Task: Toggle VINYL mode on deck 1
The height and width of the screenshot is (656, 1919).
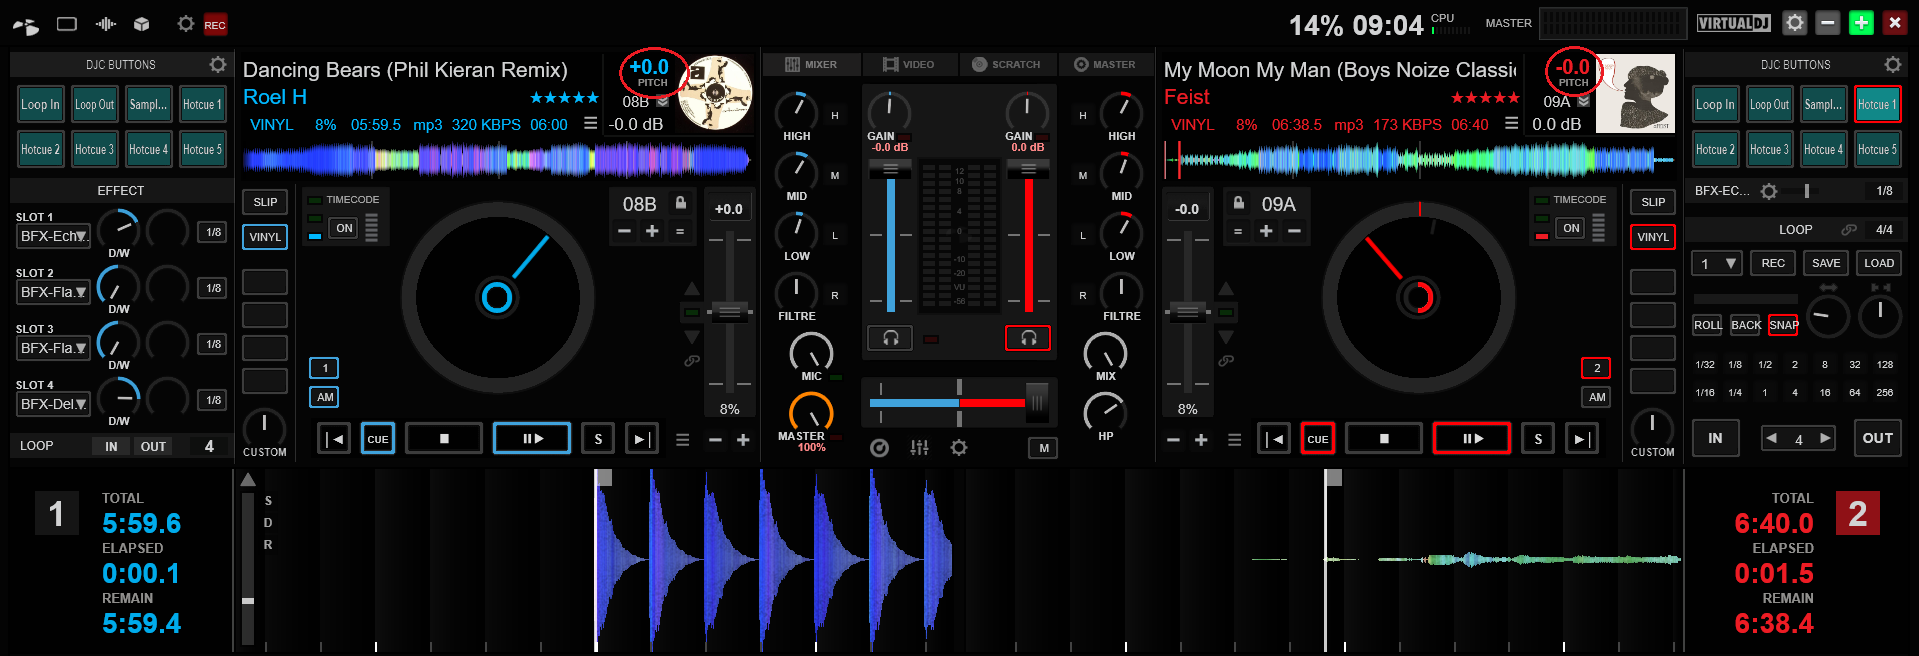Action: (x=265, y=237)
